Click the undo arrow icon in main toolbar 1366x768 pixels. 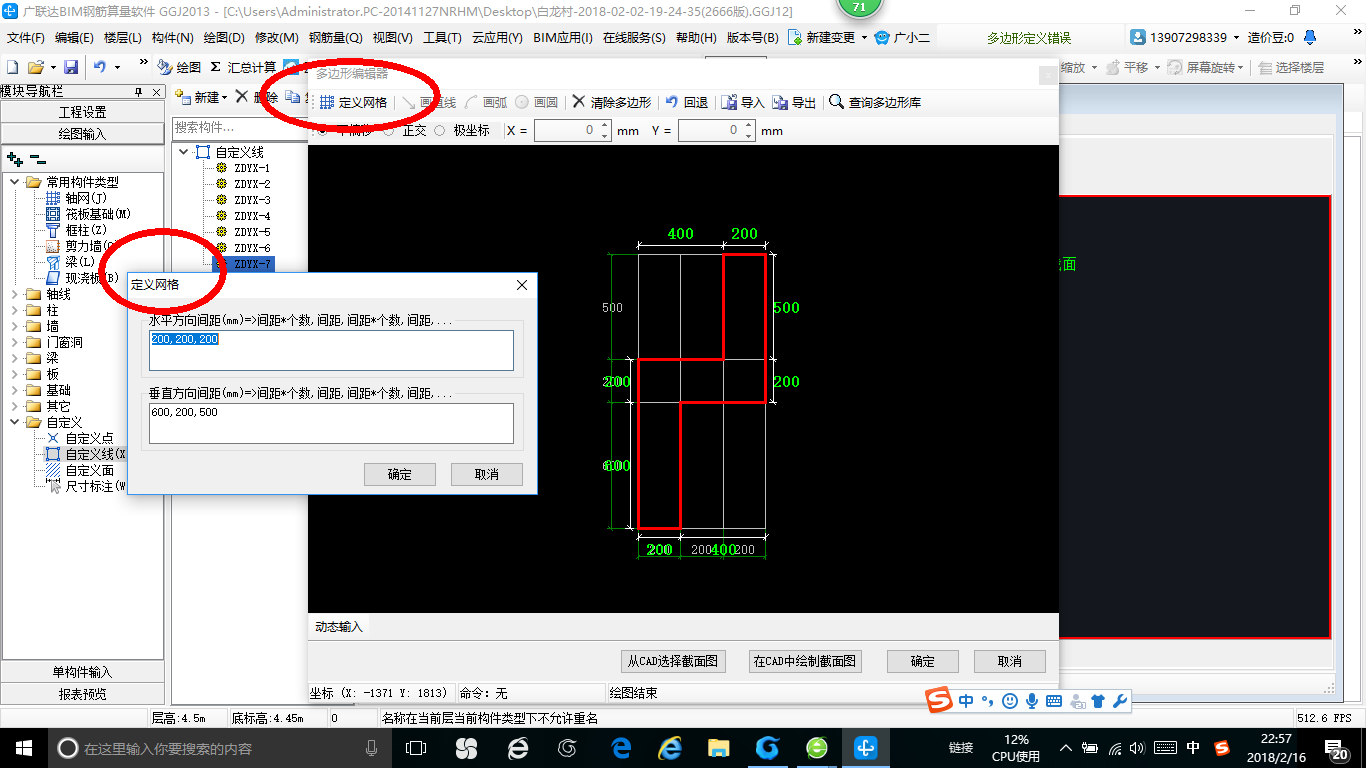(100, 67)
